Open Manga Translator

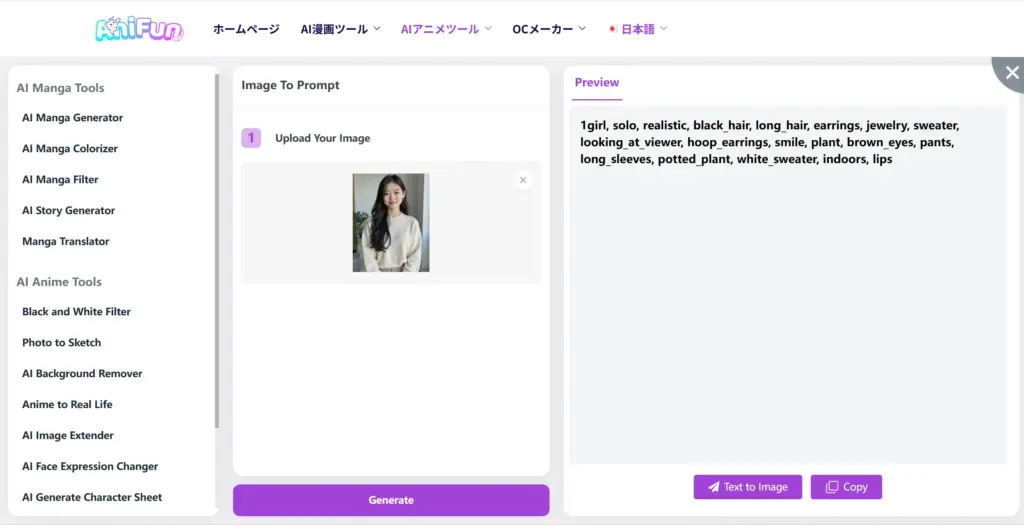click(66, 242)
